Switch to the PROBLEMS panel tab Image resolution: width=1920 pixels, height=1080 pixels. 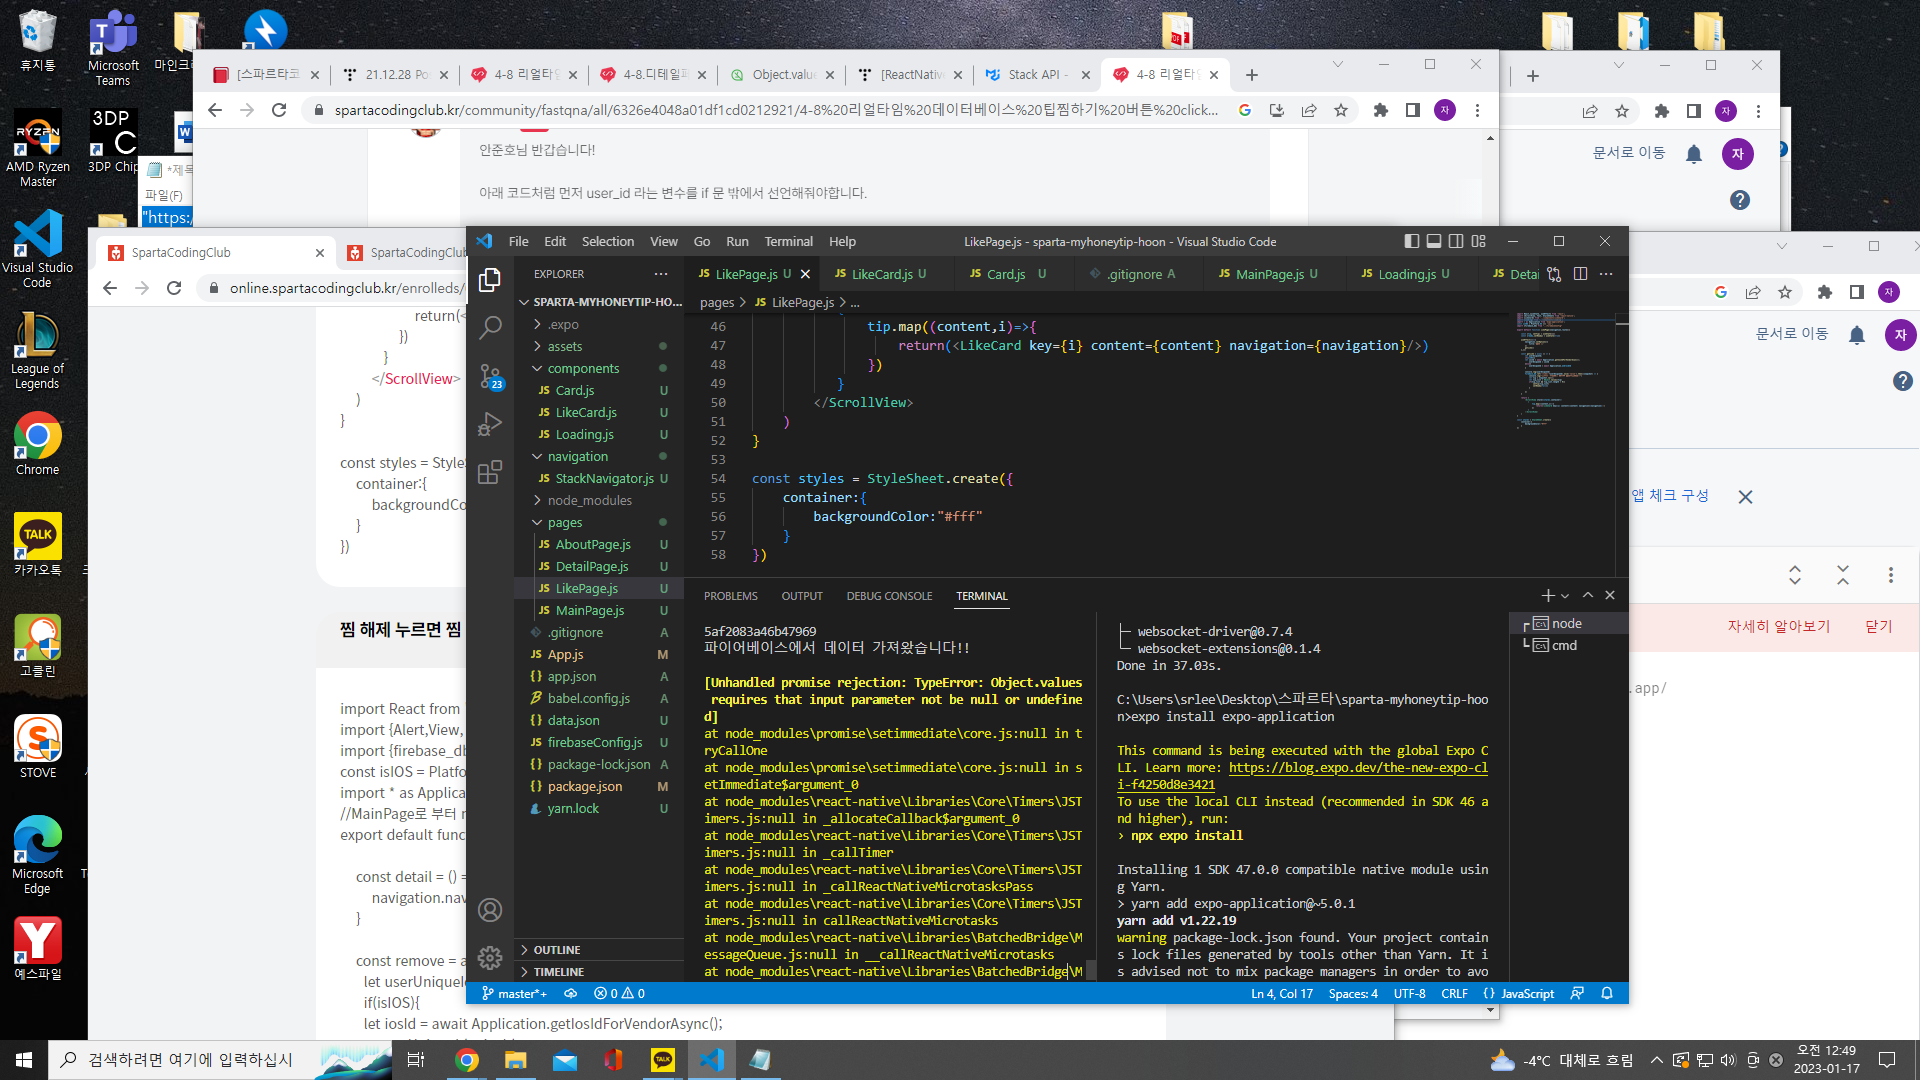[731, 596]
